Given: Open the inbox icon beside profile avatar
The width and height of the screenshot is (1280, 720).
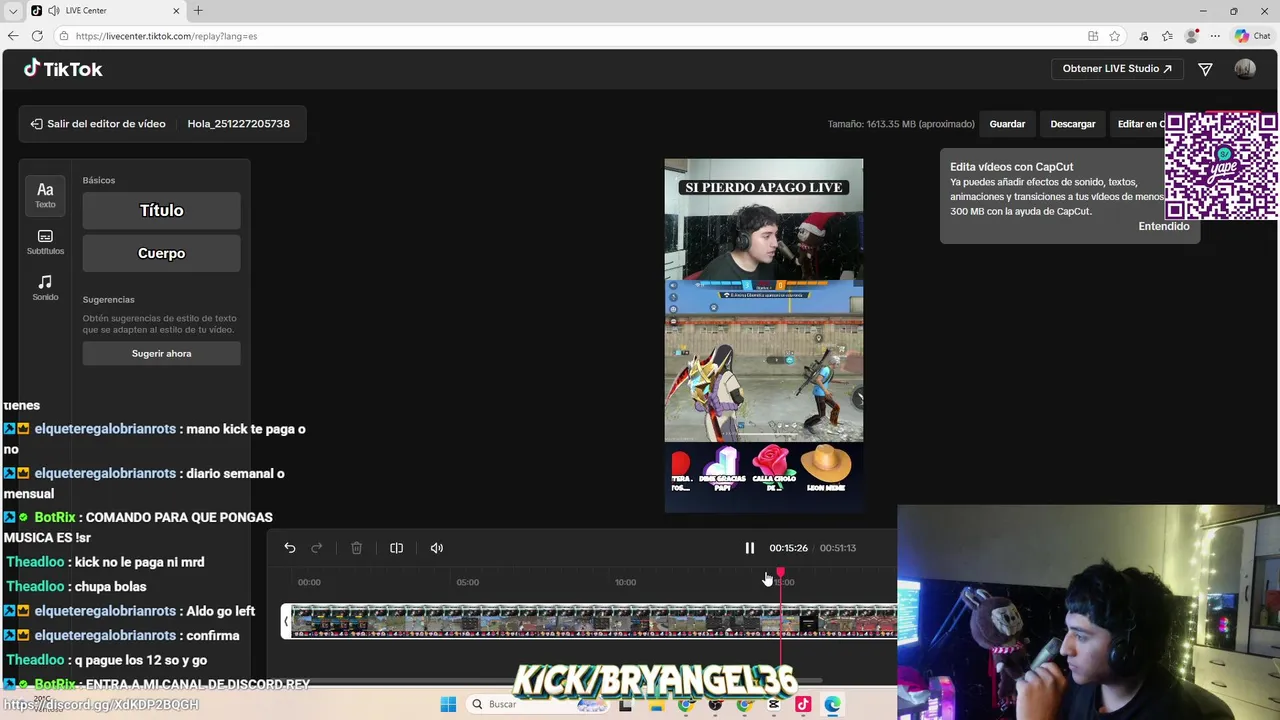Looking at the screenshot, I should tap(1205, 69).
